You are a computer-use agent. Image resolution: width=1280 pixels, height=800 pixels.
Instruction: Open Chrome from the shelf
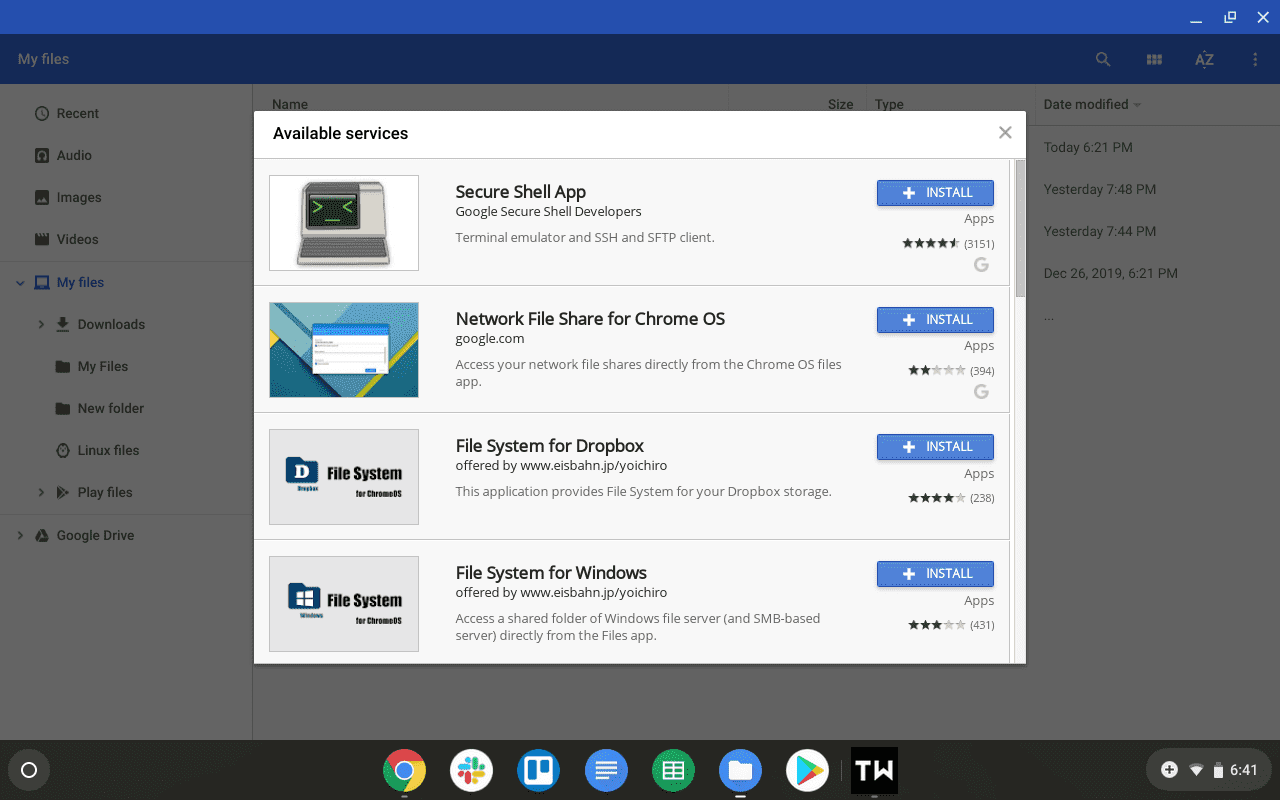pos(404,770)
